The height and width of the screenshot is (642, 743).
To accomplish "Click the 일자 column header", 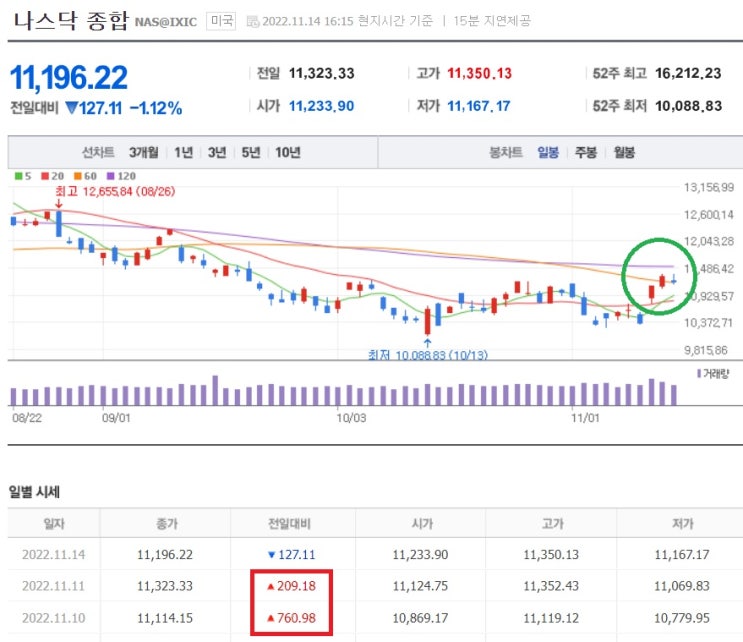I will tap(54, 524).
